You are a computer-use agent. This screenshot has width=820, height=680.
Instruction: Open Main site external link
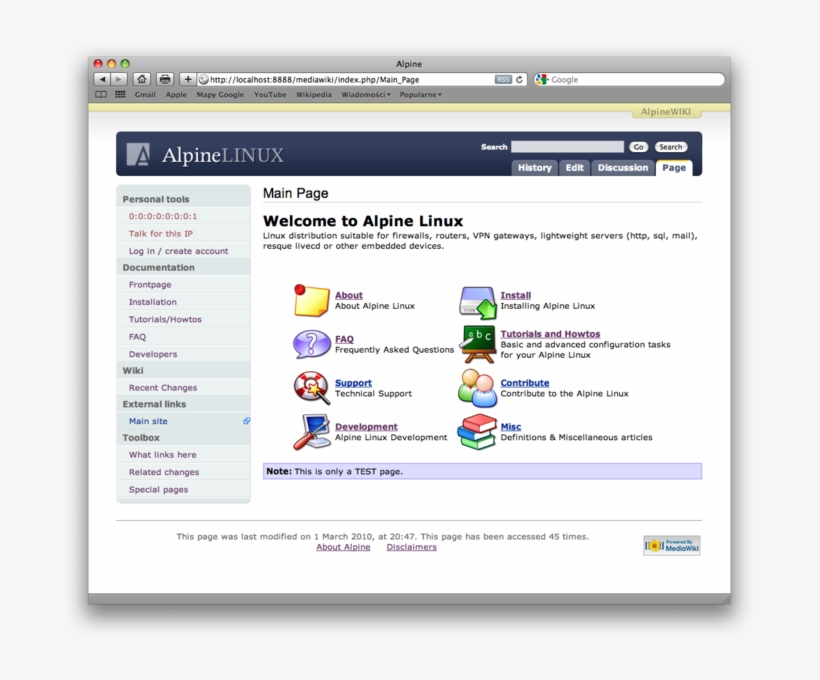coord(148,421)
